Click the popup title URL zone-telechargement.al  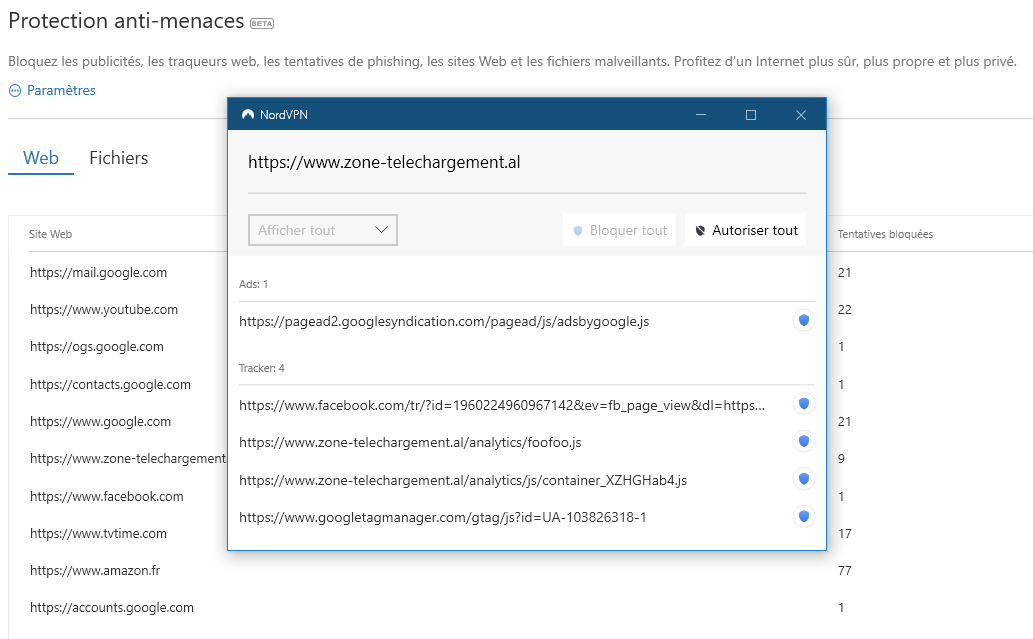click(x=384, y=162)
